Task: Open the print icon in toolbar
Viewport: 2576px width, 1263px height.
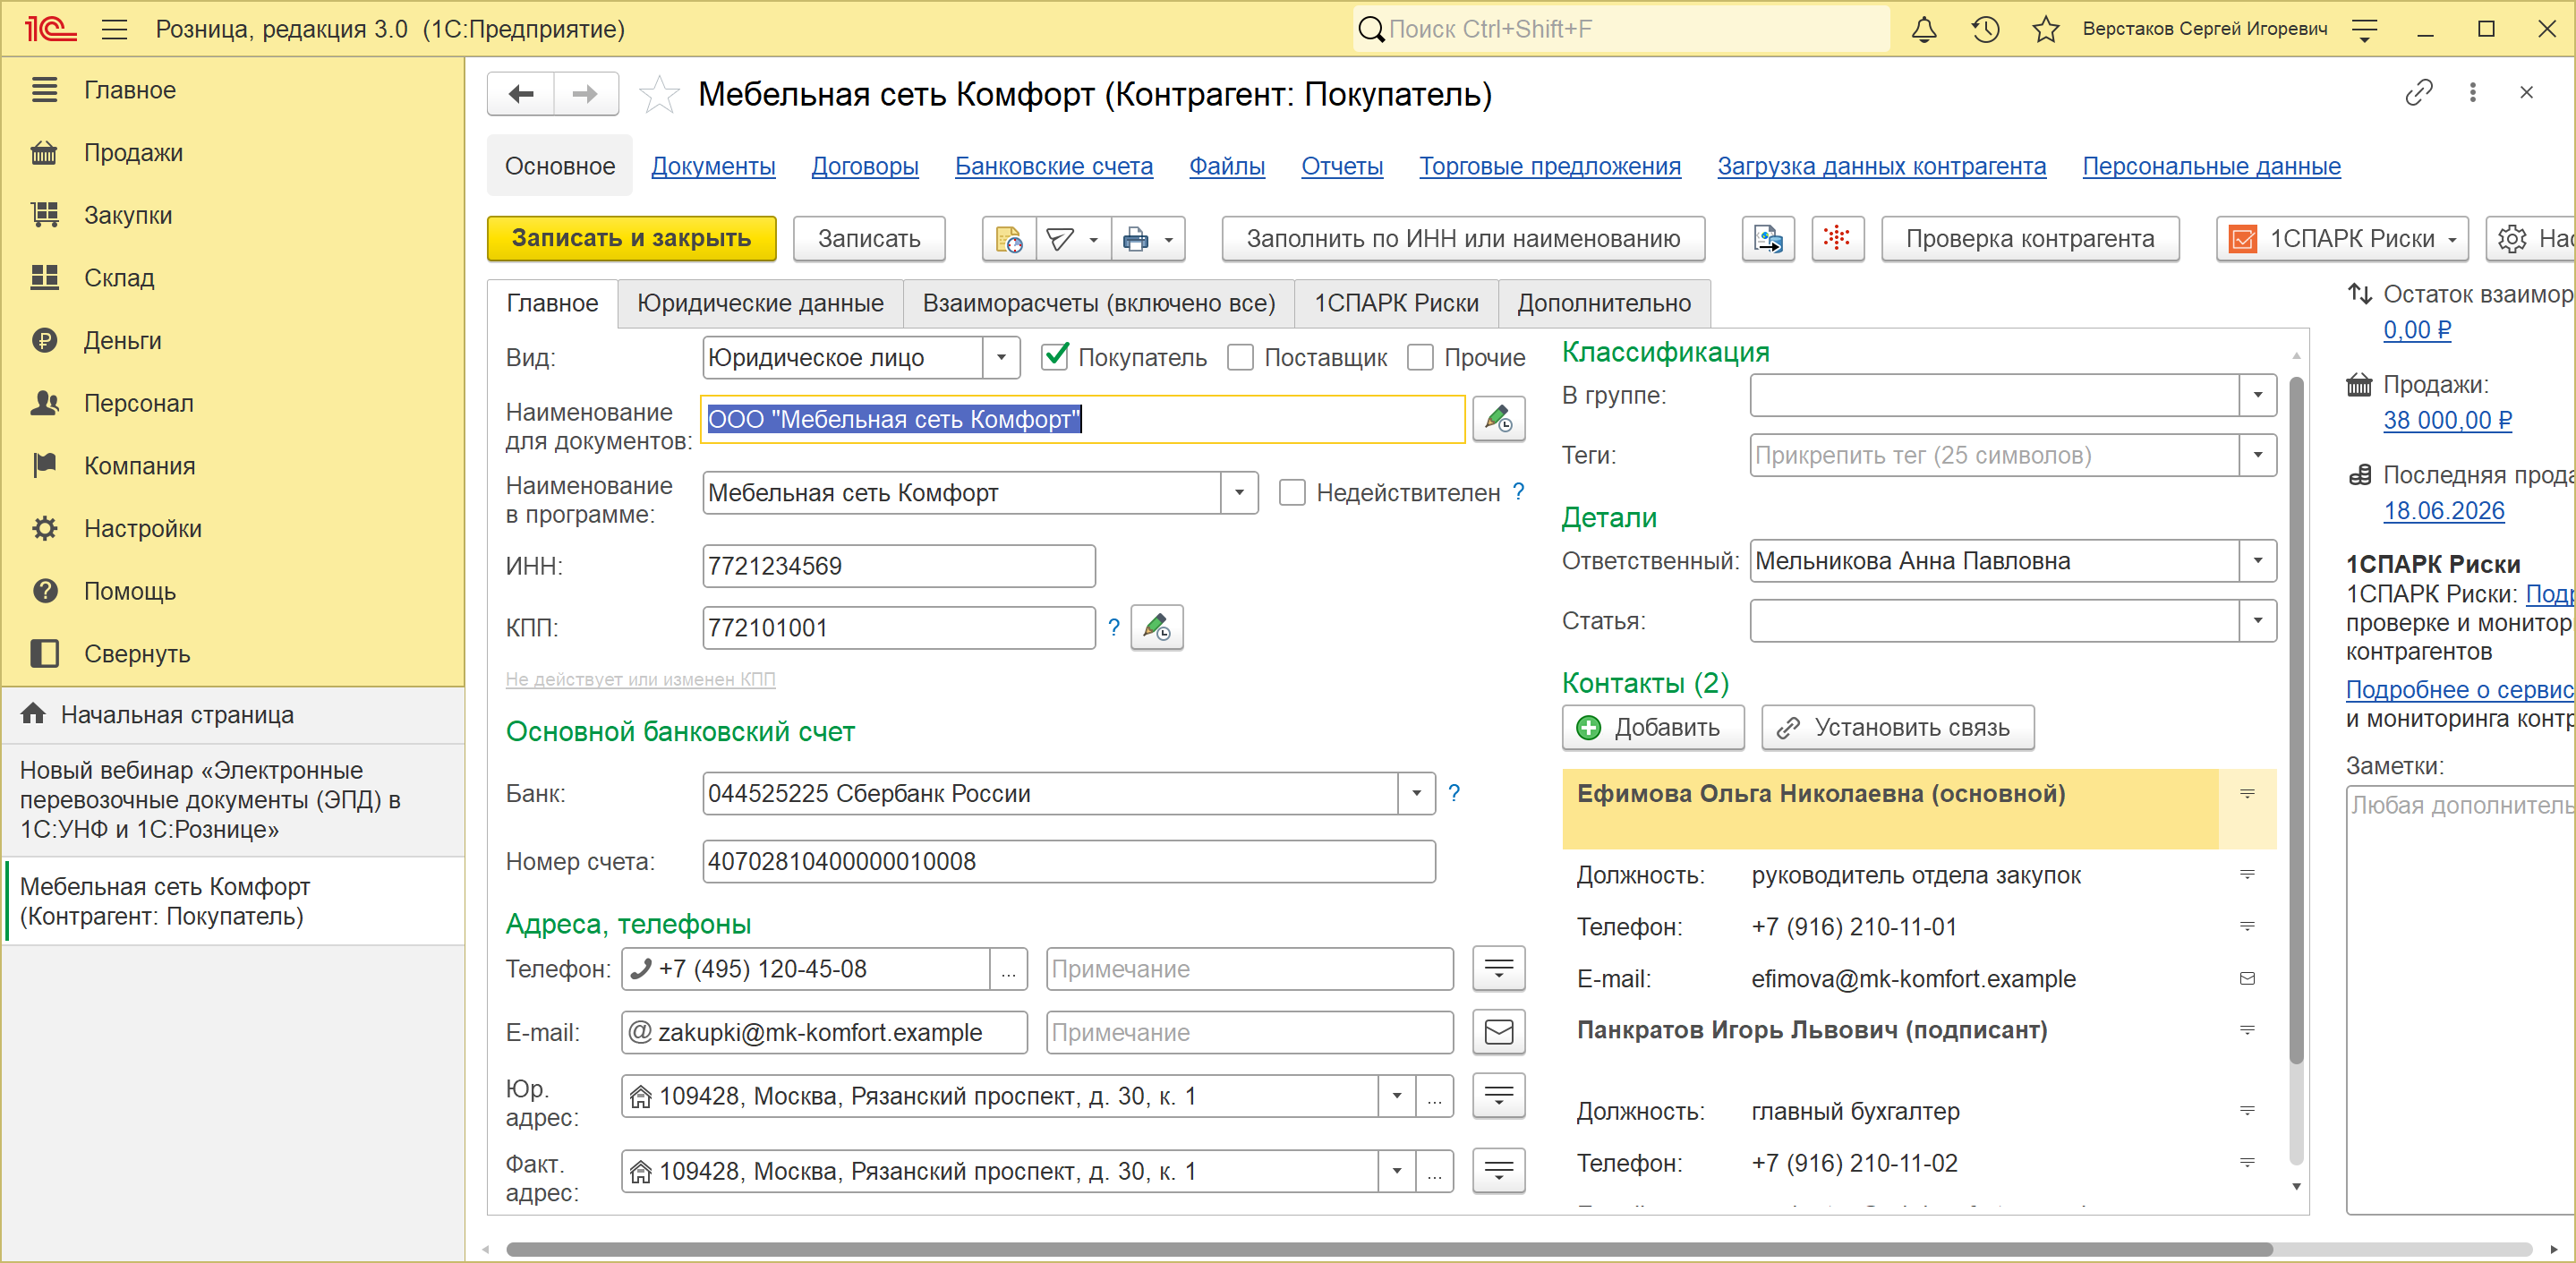Action: [x=1136, y=239]
